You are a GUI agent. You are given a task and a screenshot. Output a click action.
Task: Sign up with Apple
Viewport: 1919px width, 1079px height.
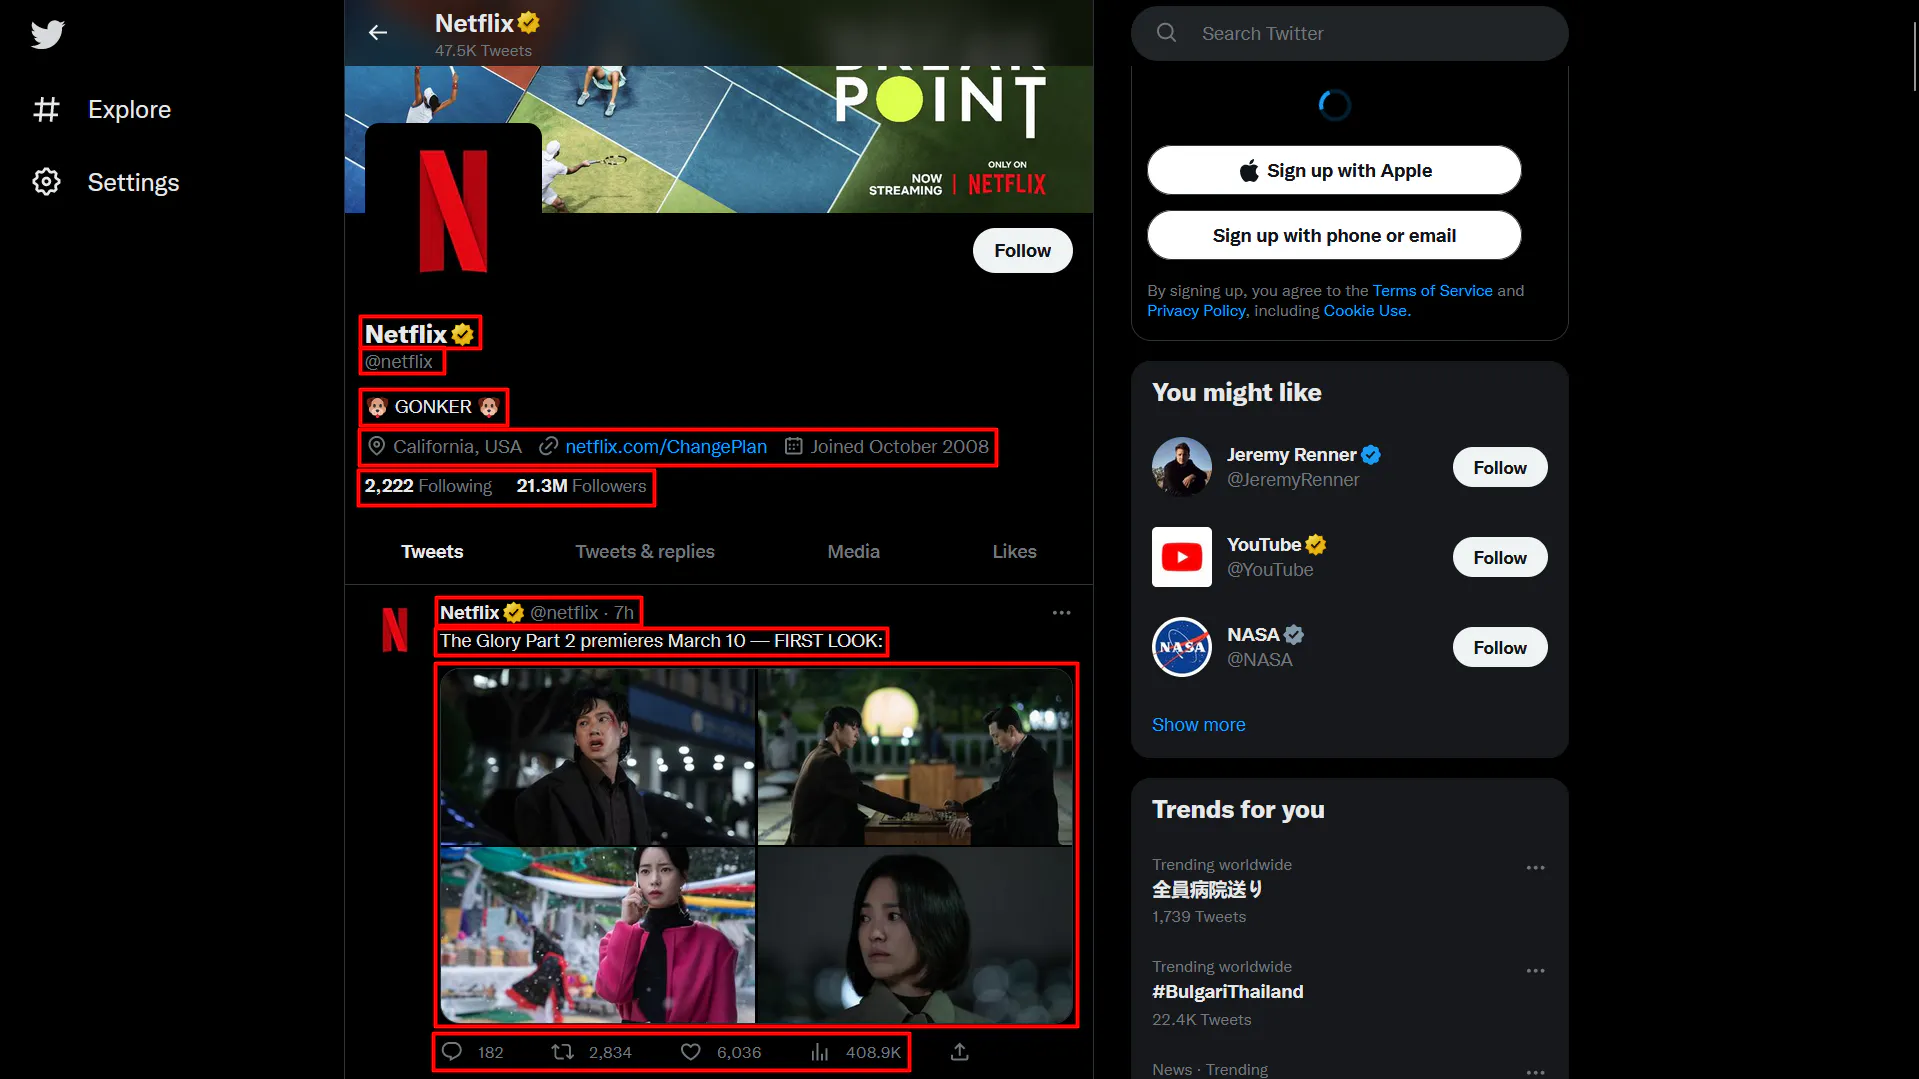pyautogui.click(x=1333, y=170)
